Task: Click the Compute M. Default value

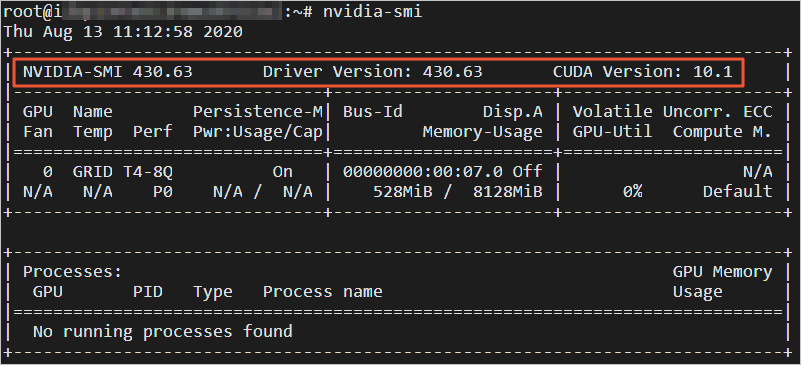Action: [x=738, y=192]
